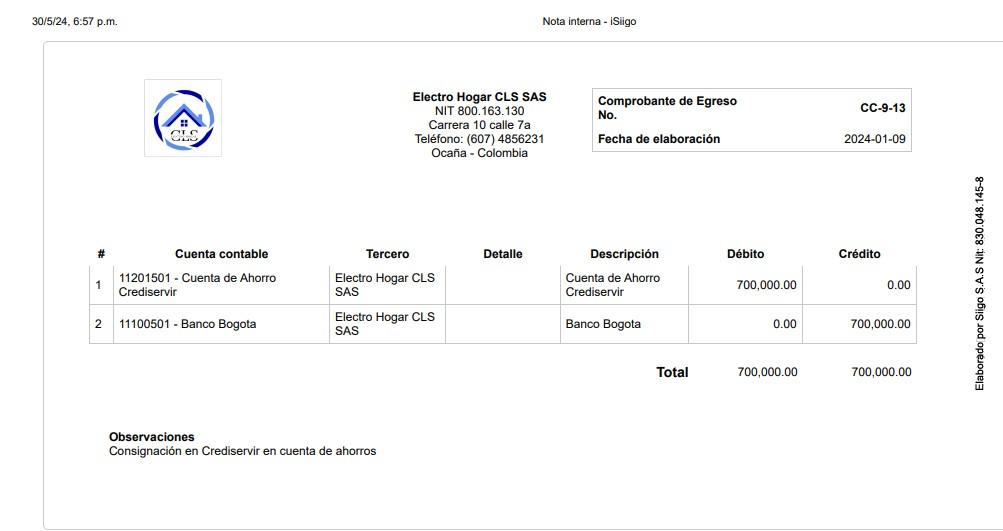Click the Comprobante de Egreso No. label
Viewport: 1003px width, 531px height.
pyautogui.click(x=667, y=108)
